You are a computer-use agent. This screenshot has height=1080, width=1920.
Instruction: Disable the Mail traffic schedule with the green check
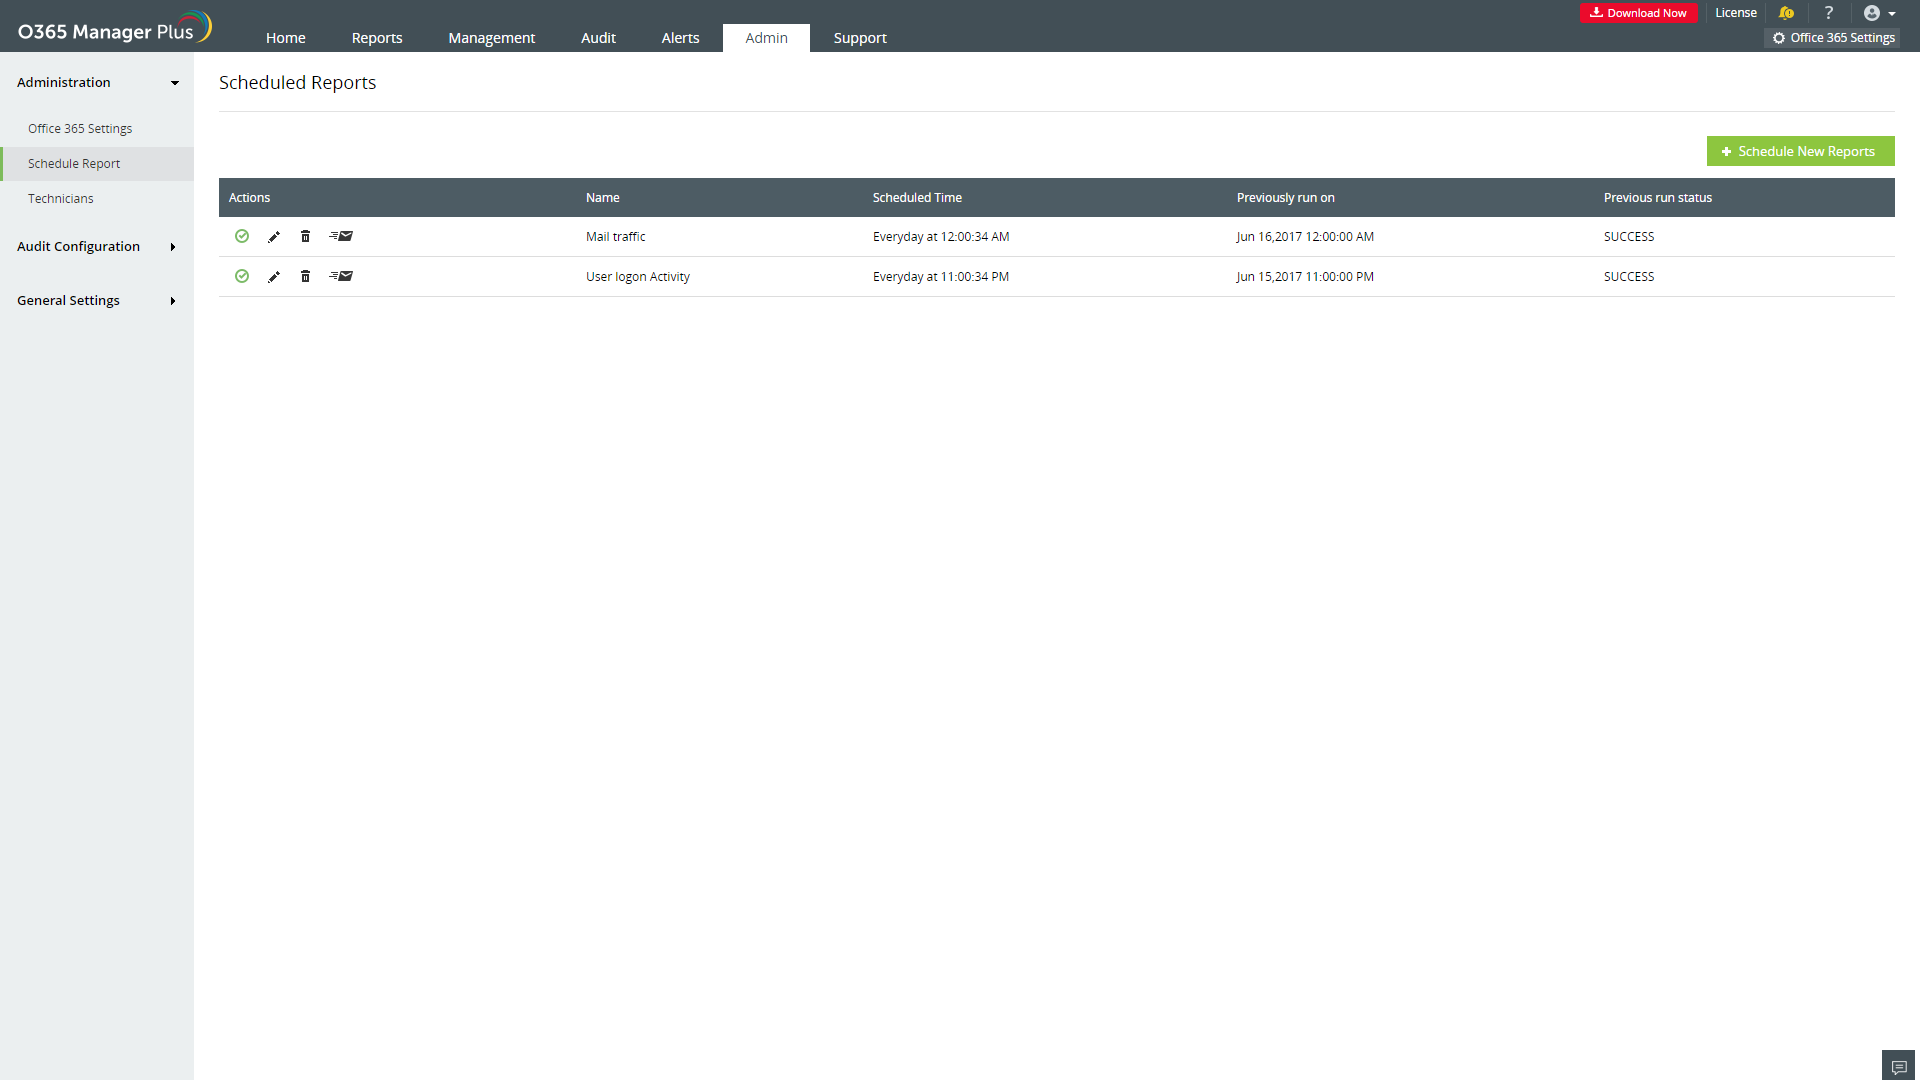(x=242, y=237)
